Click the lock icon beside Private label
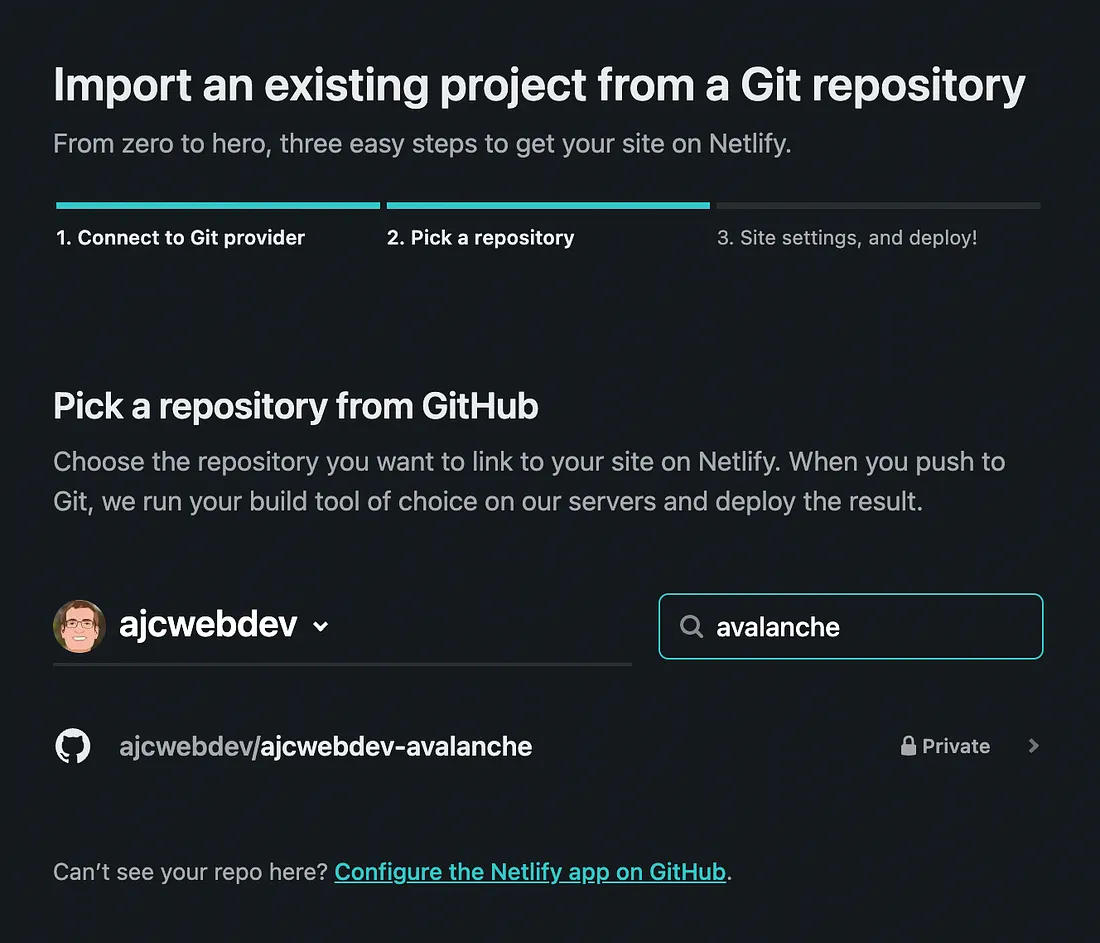 tap(908, 745)
